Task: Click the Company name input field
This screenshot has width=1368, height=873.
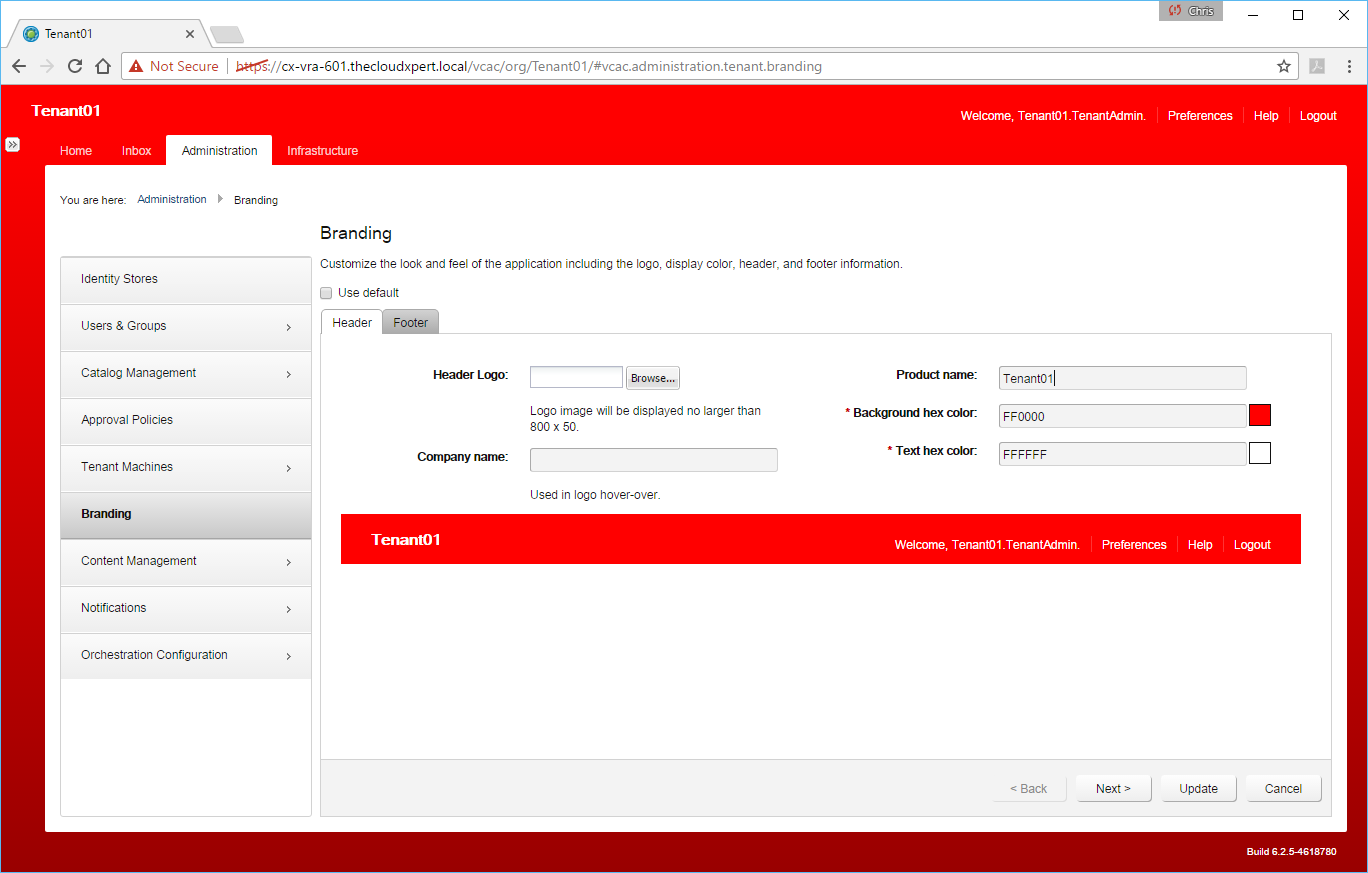Action: 653,460
